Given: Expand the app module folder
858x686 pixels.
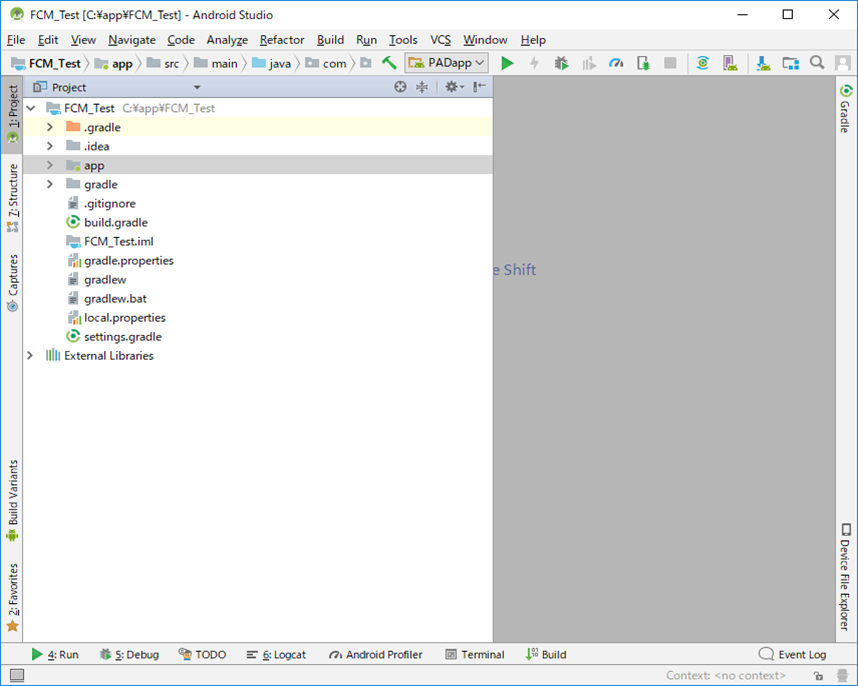Looking at the screenshot, I should click(x=50, y=165).
